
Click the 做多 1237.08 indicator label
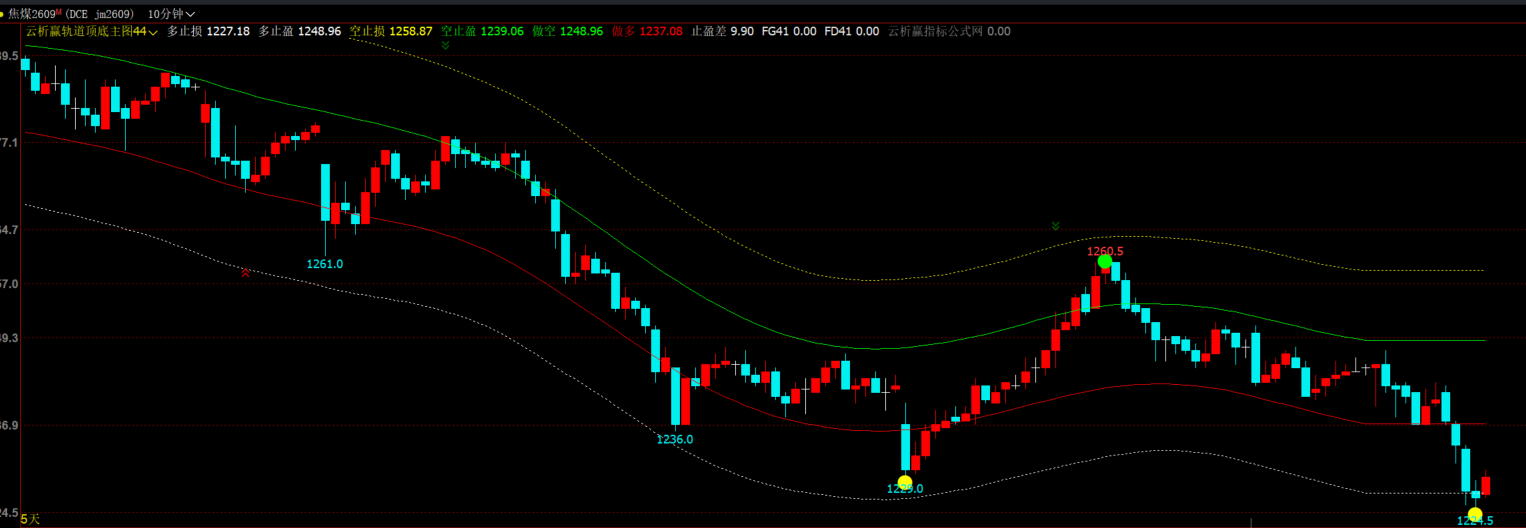pyautogui.click(x=647, y=31)
